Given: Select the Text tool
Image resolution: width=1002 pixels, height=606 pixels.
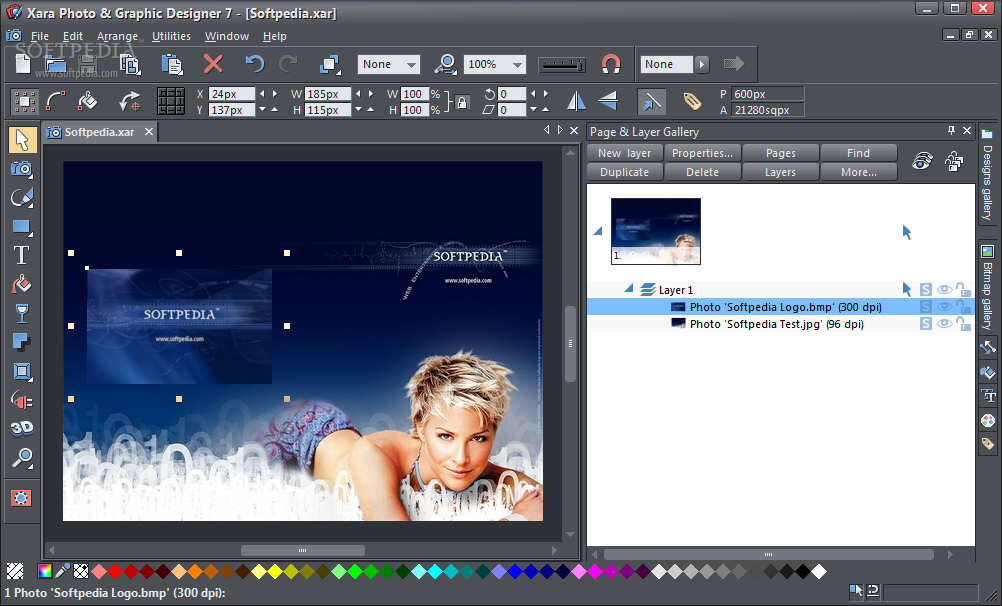Looking at the screenshot, I should [x=22, y=256].
